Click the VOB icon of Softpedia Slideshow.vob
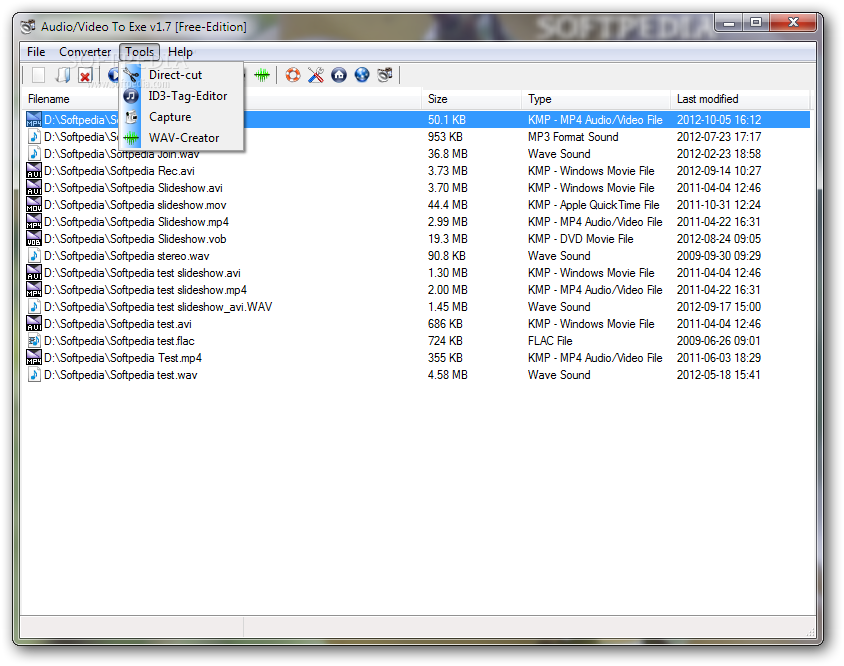844x666 pixels. coord(34,239)
